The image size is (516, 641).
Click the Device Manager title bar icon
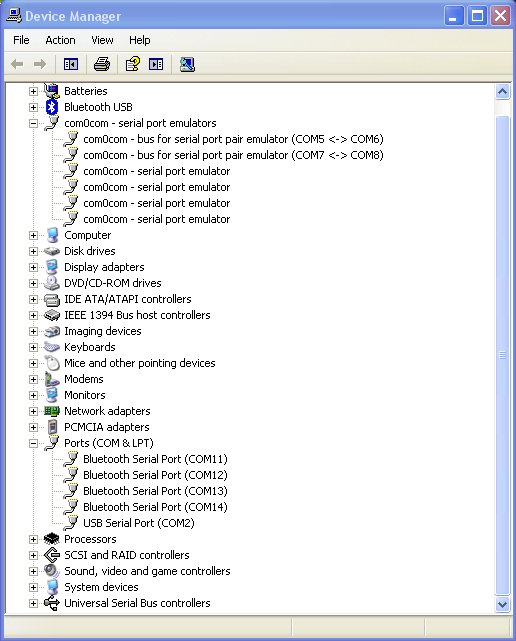click(14, 16)
